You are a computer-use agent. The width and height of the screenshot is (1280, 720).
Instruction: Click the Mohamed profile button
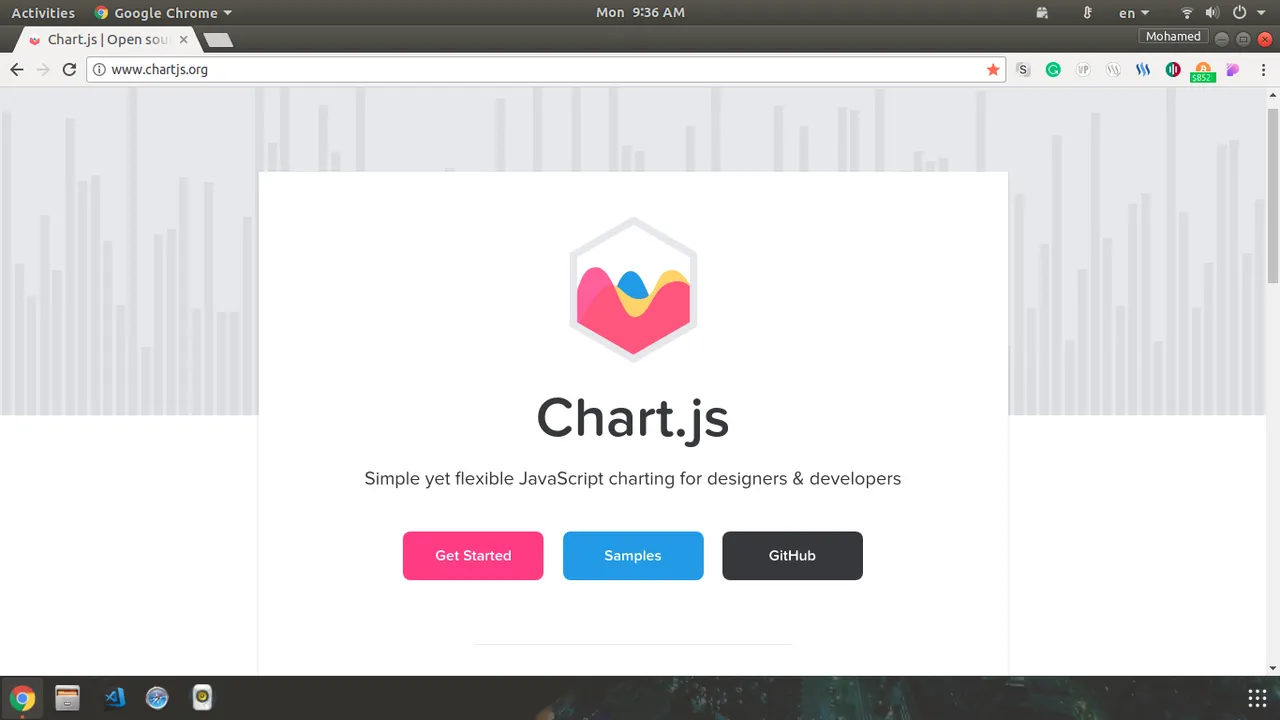1173,37
